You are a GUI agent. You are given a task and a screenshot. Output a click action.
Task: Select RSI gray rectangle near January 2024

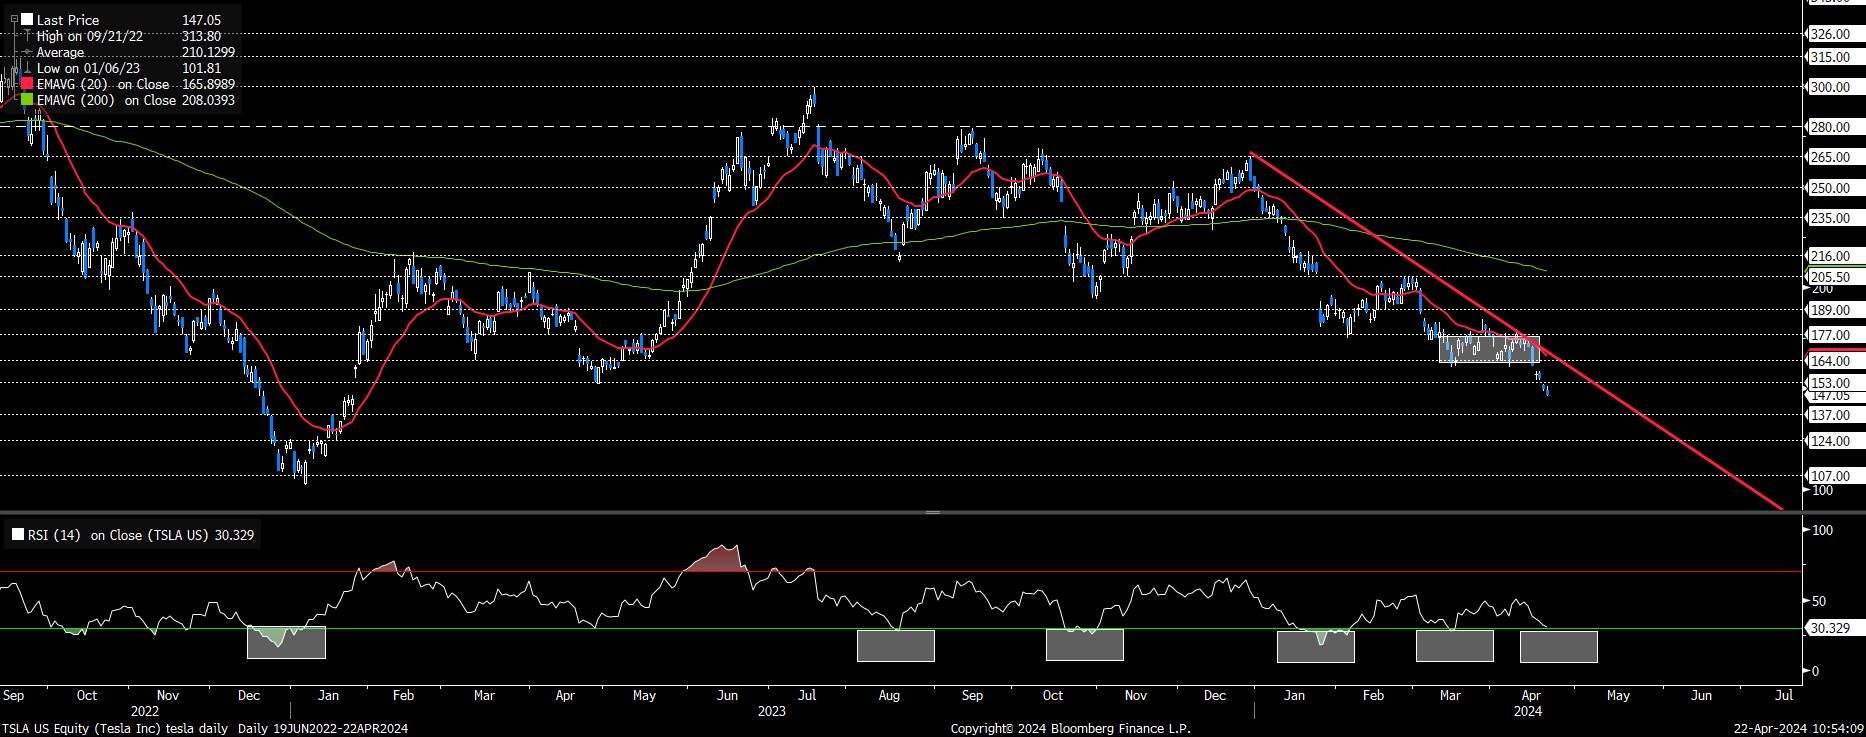click(x=1316, y=646)
